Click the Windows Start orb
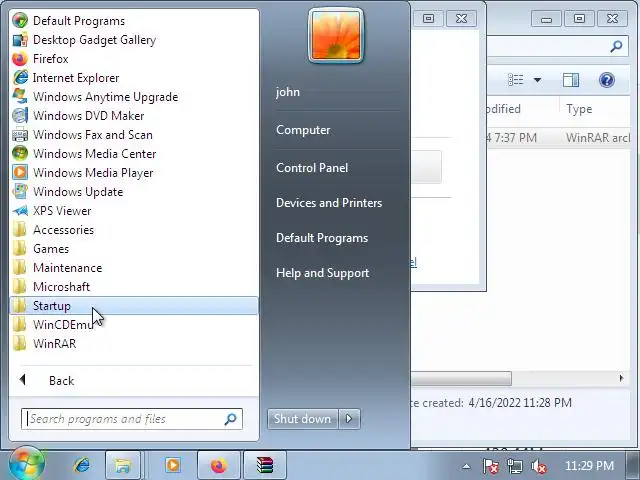640x480 pixels. tap(26, 464)
